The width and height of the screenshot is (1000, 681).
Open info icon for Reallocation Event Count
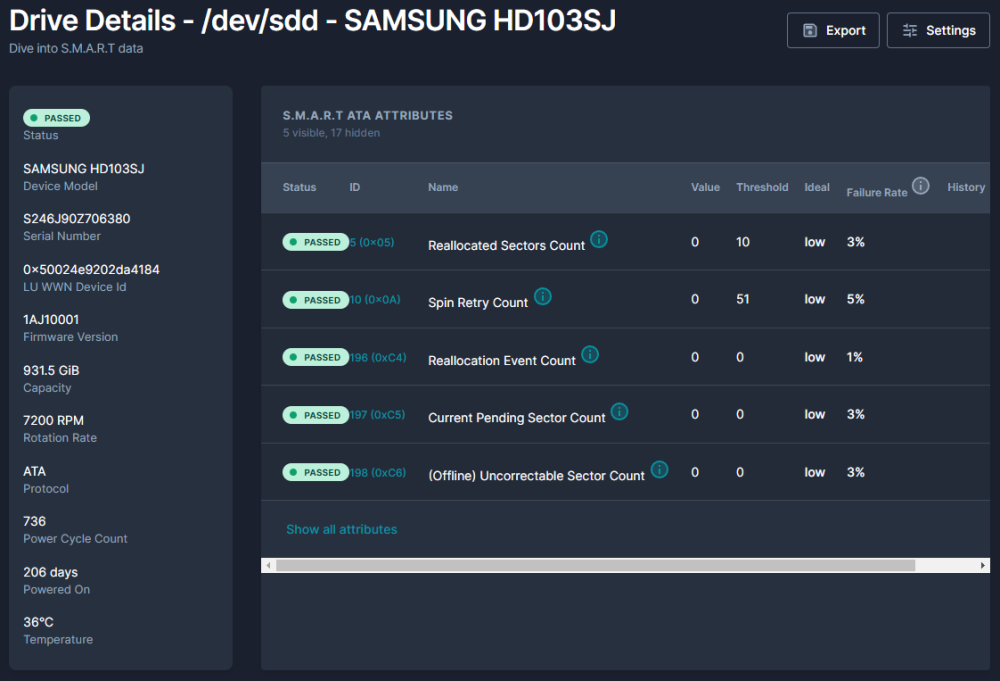(590, 355)
